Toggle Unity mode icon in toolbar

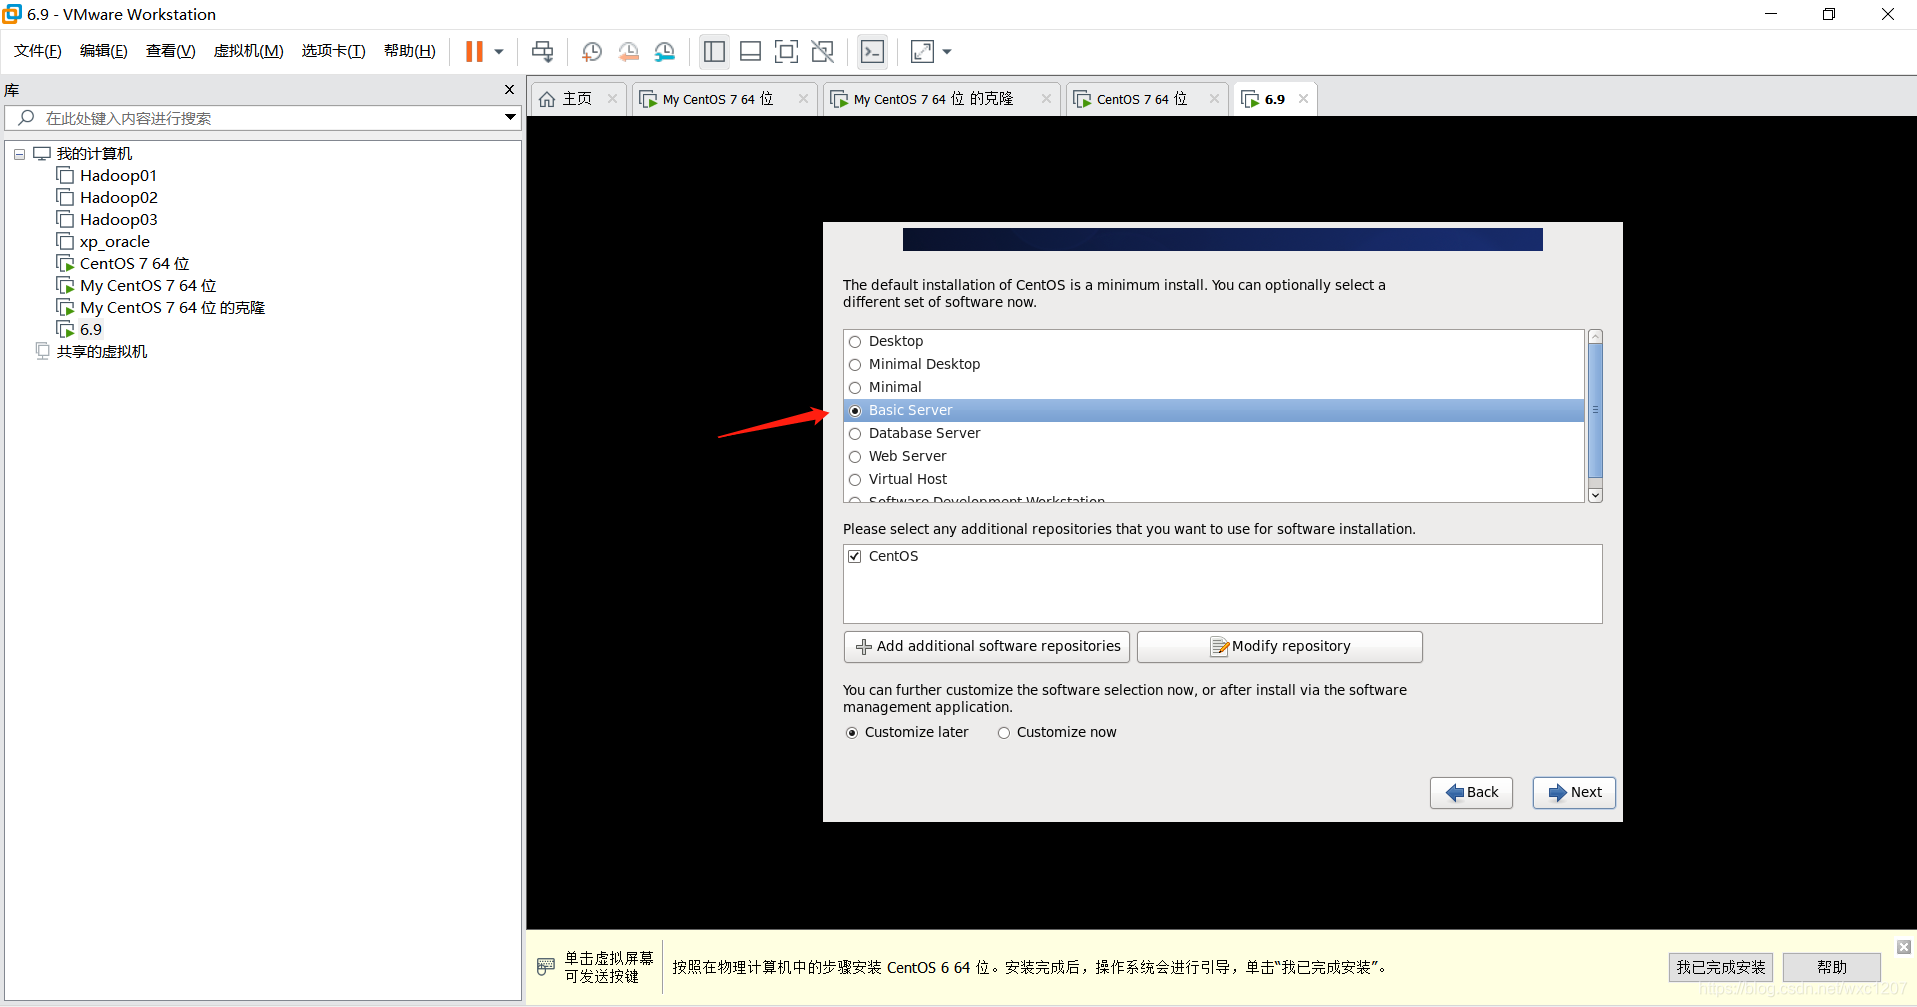pos(823,52)
